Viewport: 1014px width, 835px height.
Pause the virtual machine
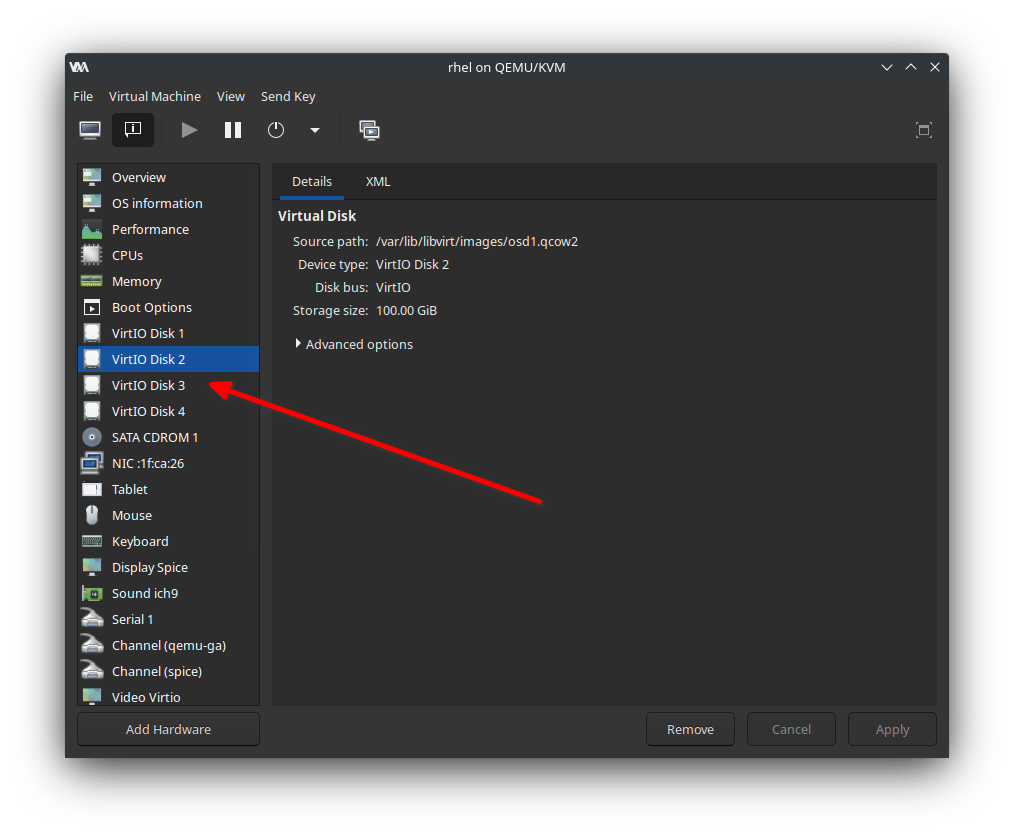(x=233, y=130)
